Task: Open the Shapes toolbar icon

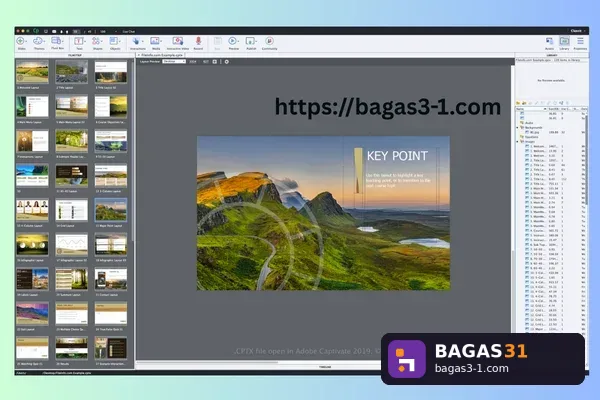Action: [x=96, y=41]
